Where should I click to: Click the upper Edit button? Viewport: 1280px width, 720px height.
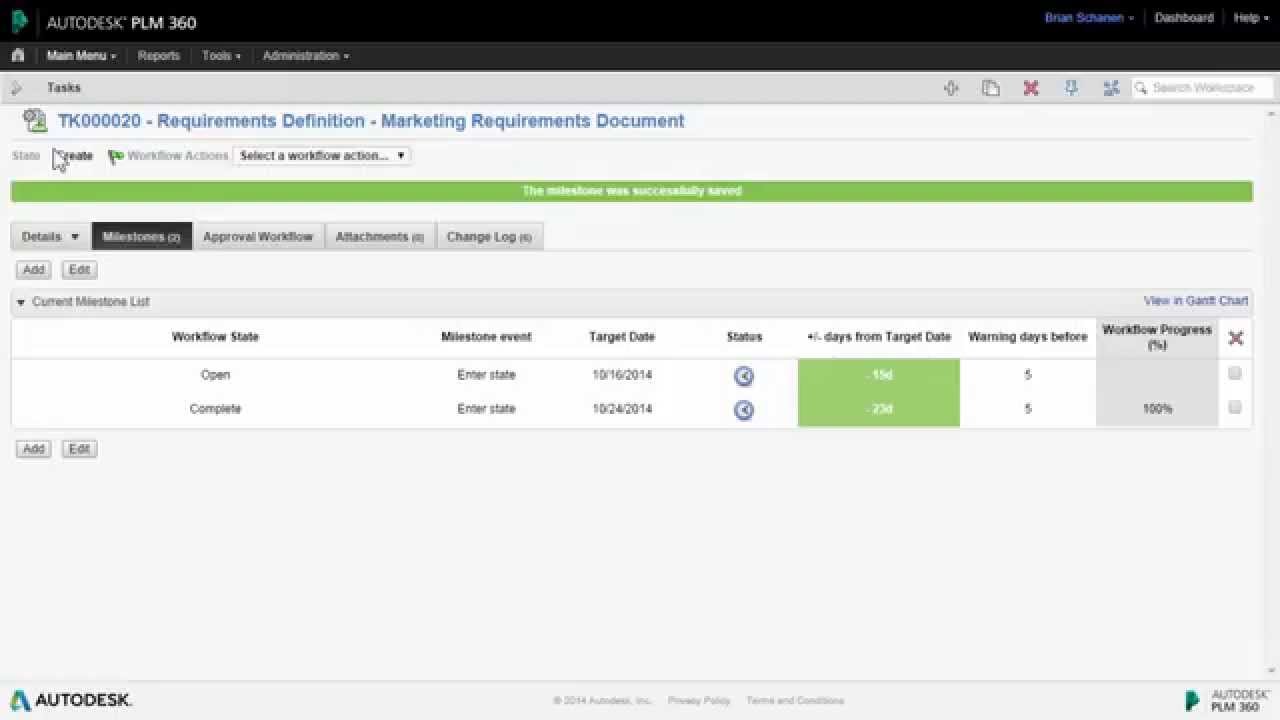coord(79,270)
